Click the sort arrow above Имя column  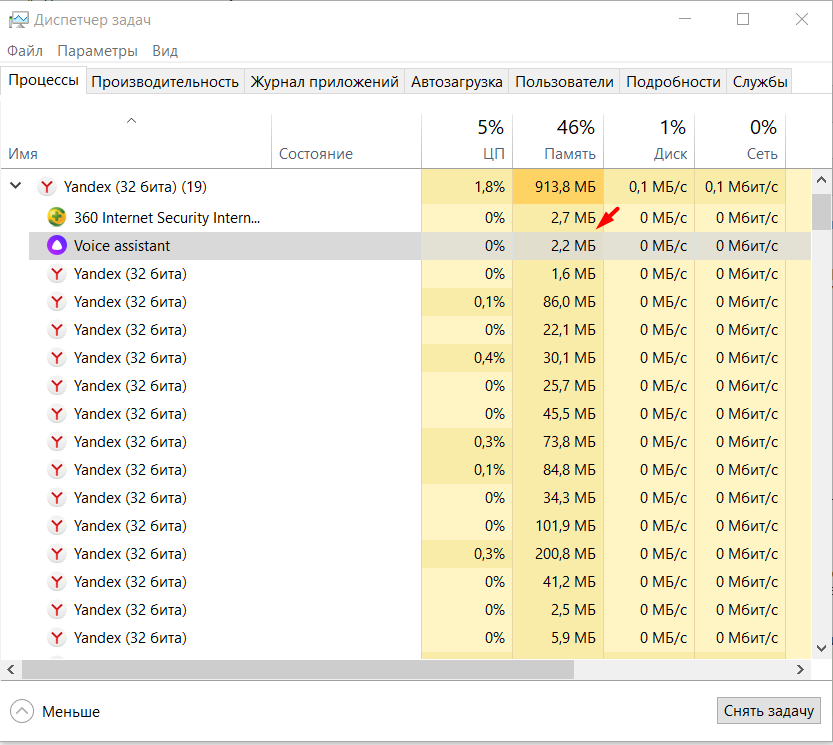(131, 121)
